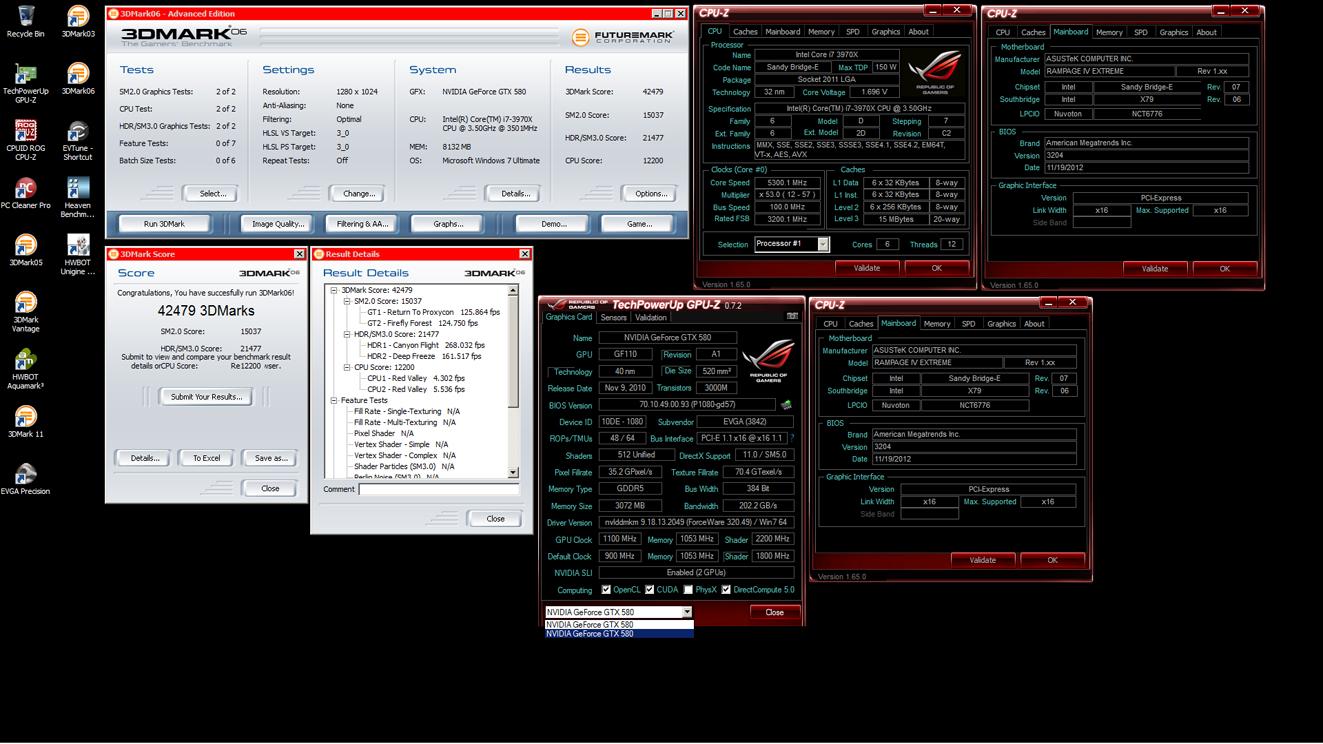
Task: Open SPD tab in CPU-Z processor window
Action: 852,32
